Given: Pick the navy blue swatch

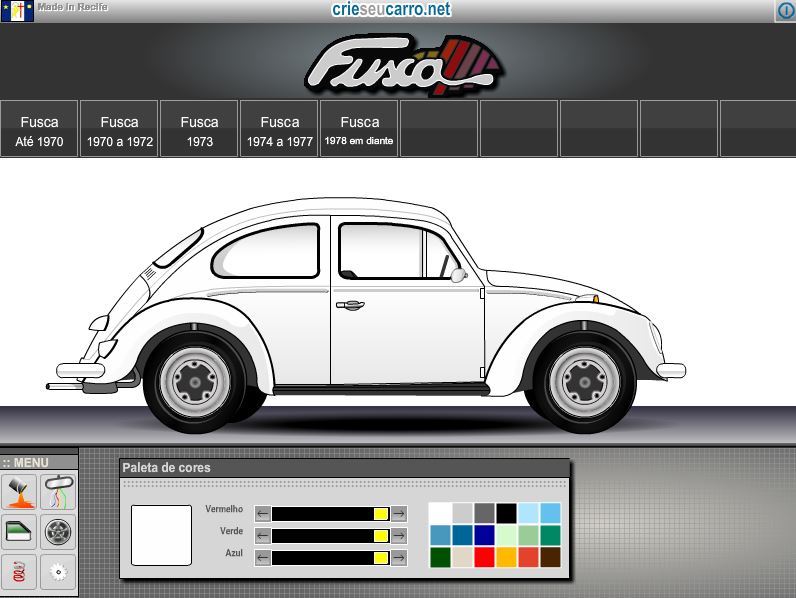Looking at the screenshot, I should [x=484, y=535].
